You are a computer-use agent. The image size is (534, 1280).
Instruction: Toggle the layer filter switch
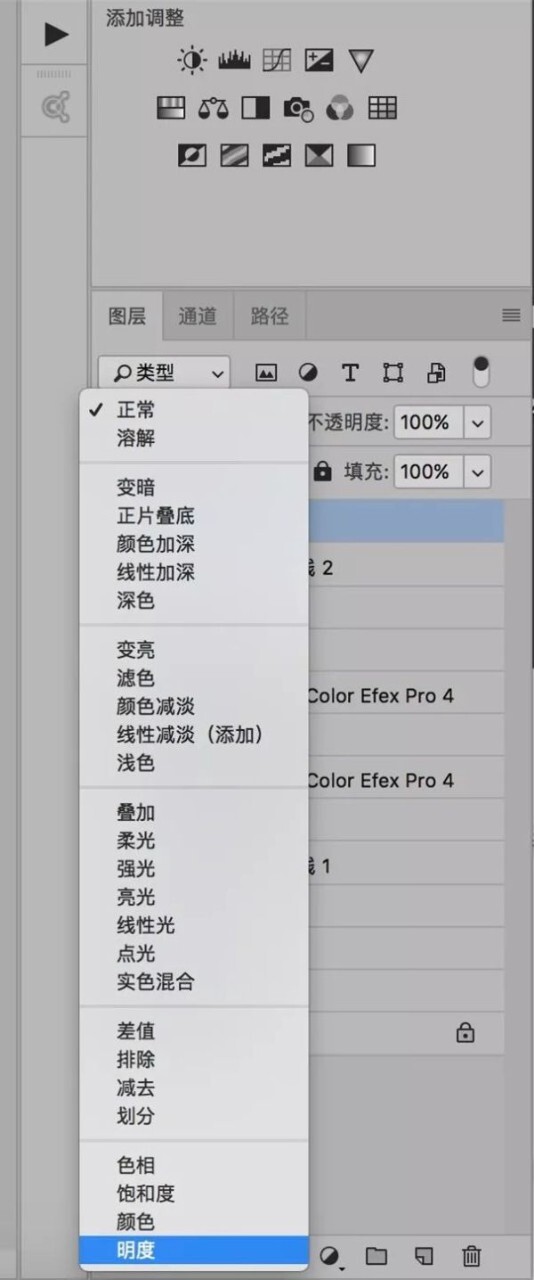481,373
